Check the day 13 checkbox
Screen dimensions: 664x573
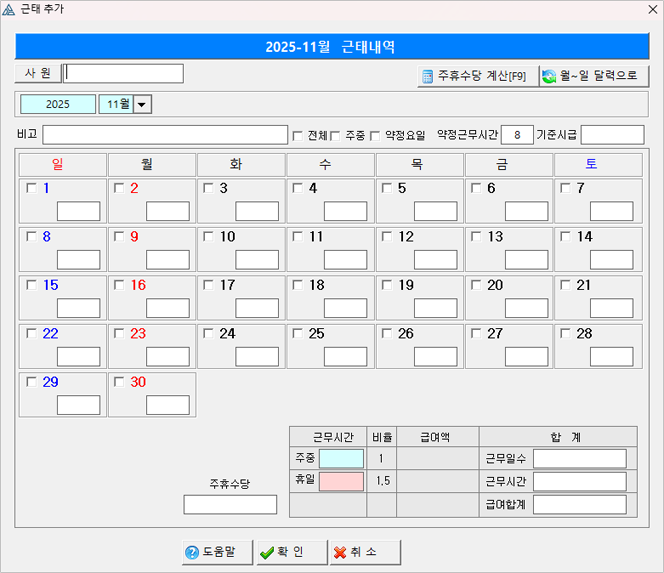(x=476, y=236)
